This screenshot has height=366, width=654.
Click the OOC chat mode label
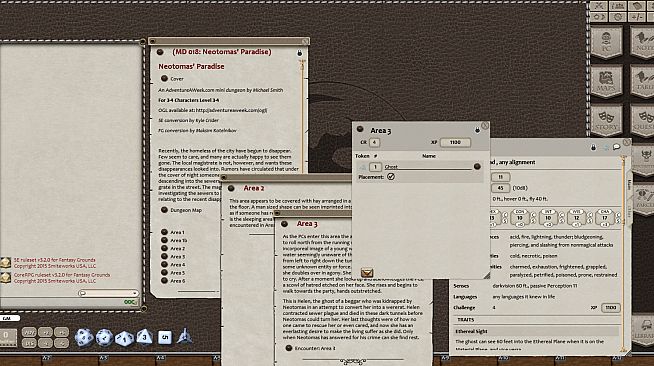[x=130, y=302]
